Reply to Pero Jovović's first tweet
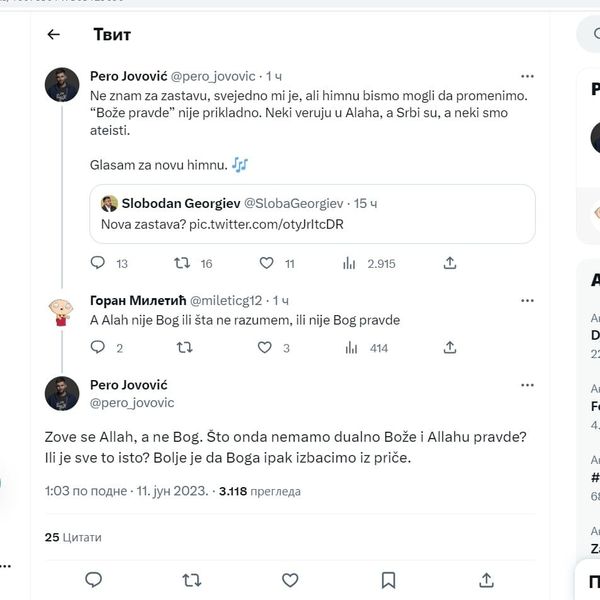 98,263
